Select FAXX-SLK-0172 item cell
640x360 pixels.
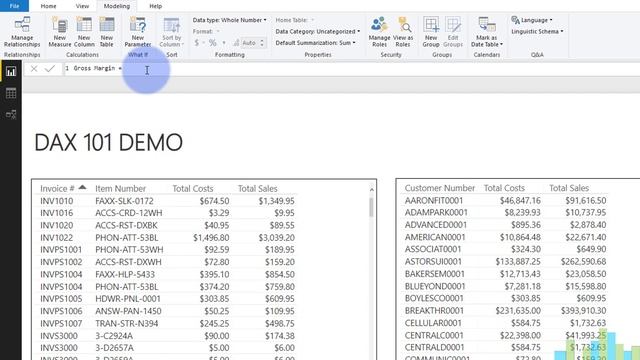point(124,201)
